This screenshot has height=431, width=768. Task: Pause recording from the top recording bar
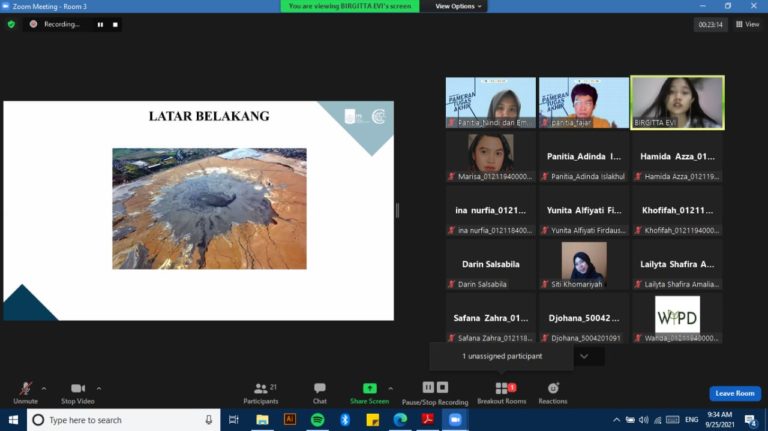click(x=100, y=24)
